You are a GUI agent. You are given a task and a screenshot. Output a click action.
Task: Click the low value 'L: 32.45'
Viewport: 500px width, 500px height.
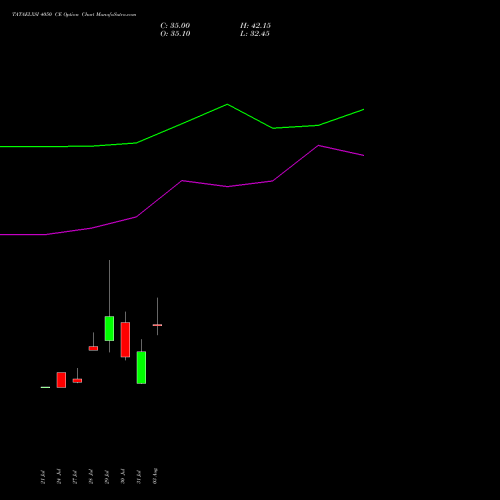(255, 34)
